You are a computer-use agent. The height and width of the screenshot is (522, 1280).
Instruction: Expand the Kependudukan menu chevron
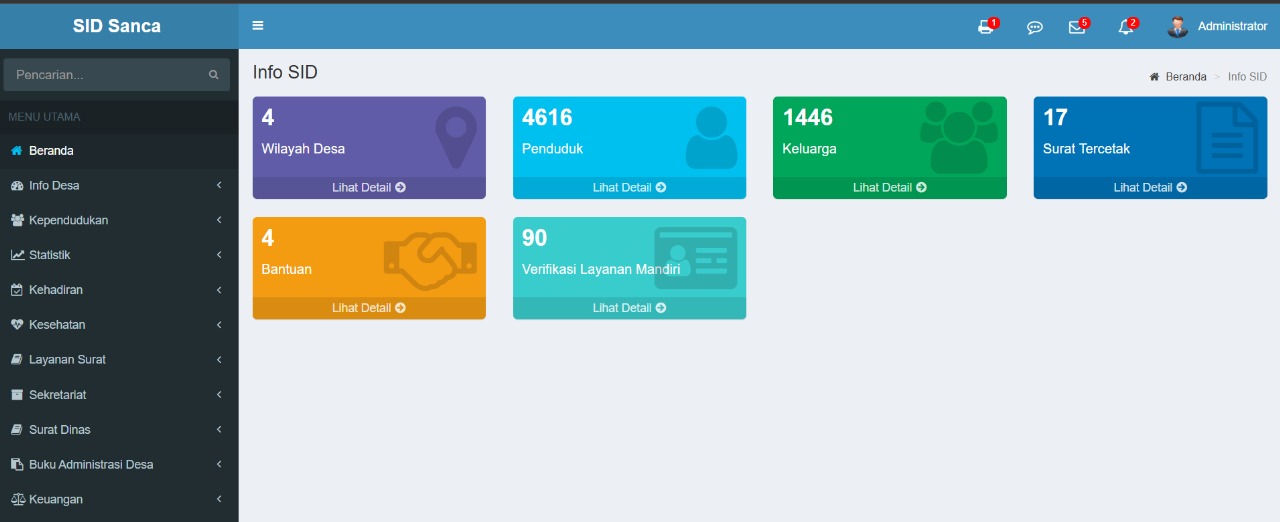click(219, 220)
